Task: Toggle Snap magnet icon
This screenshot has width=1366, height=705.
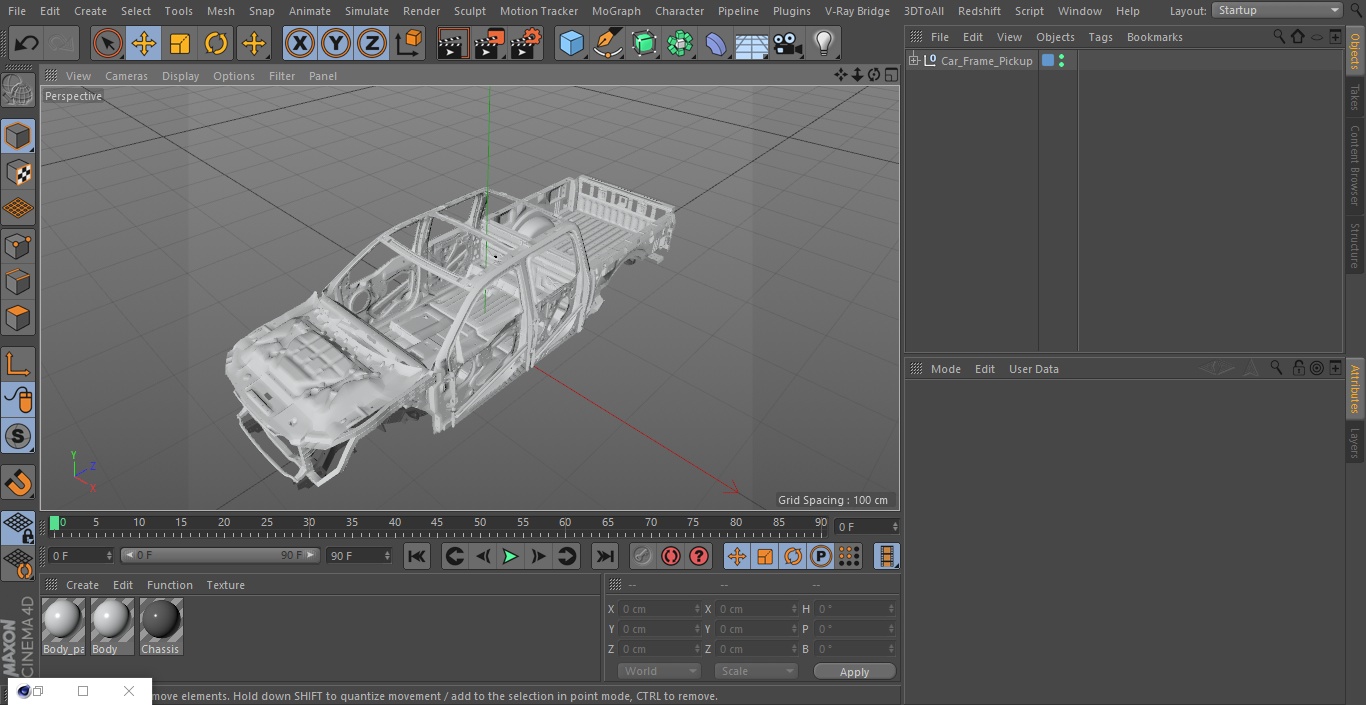Action: pyautogui.click(x=18, y=483)
